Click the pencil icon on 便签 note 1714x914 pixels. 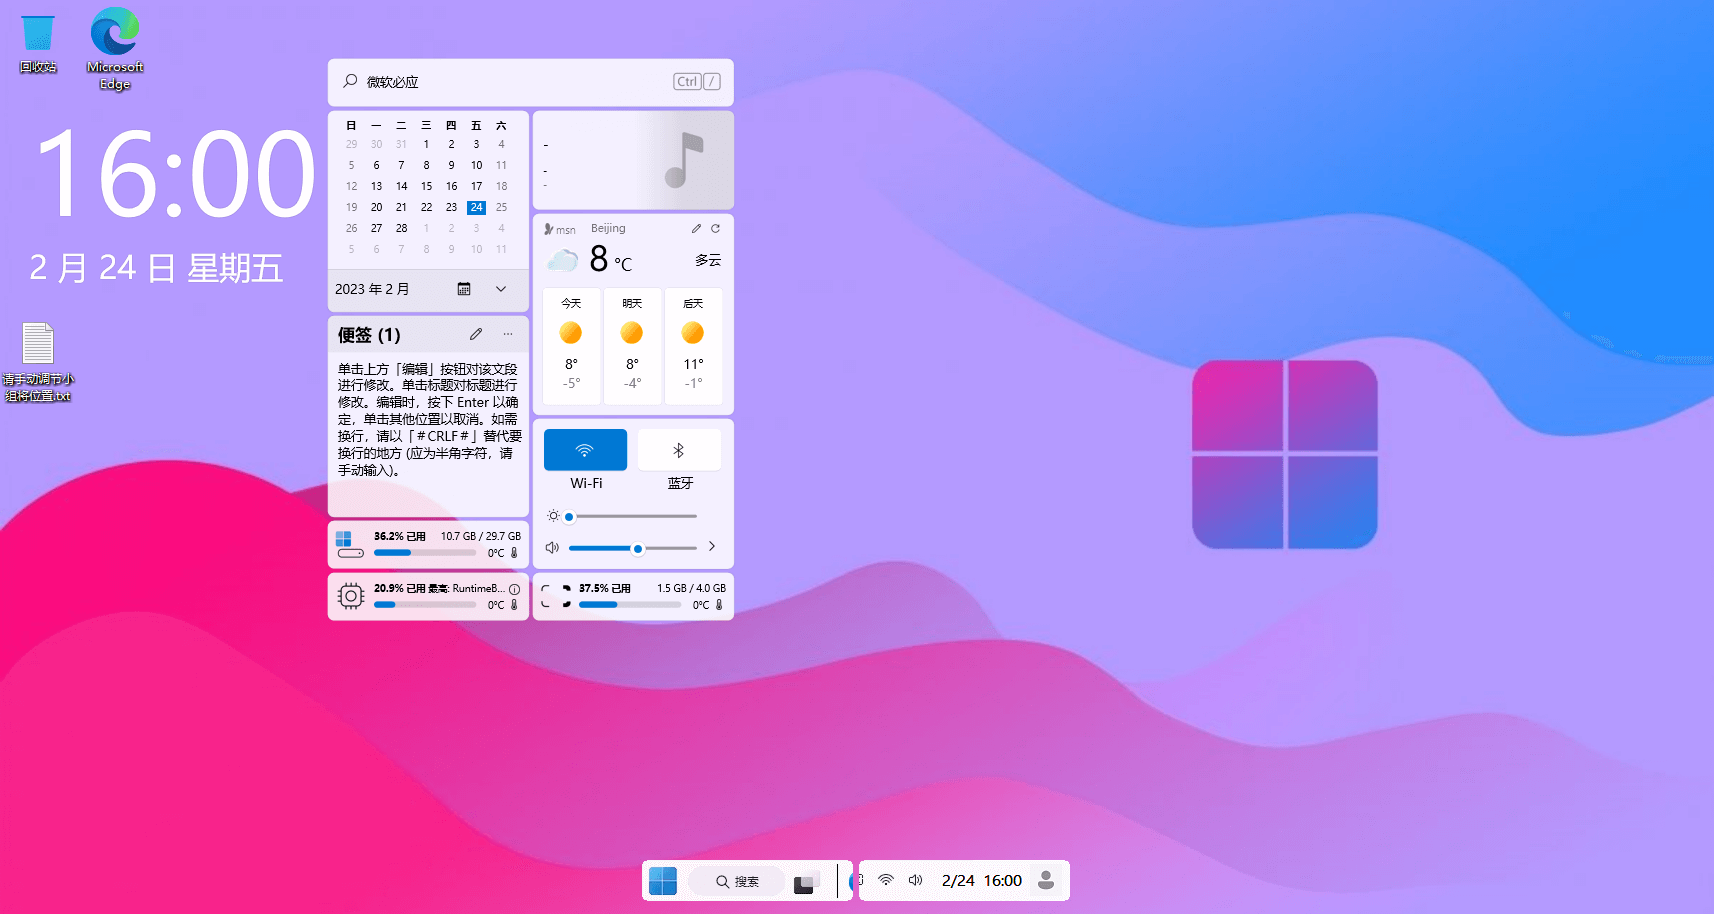[x=476, y=334]
